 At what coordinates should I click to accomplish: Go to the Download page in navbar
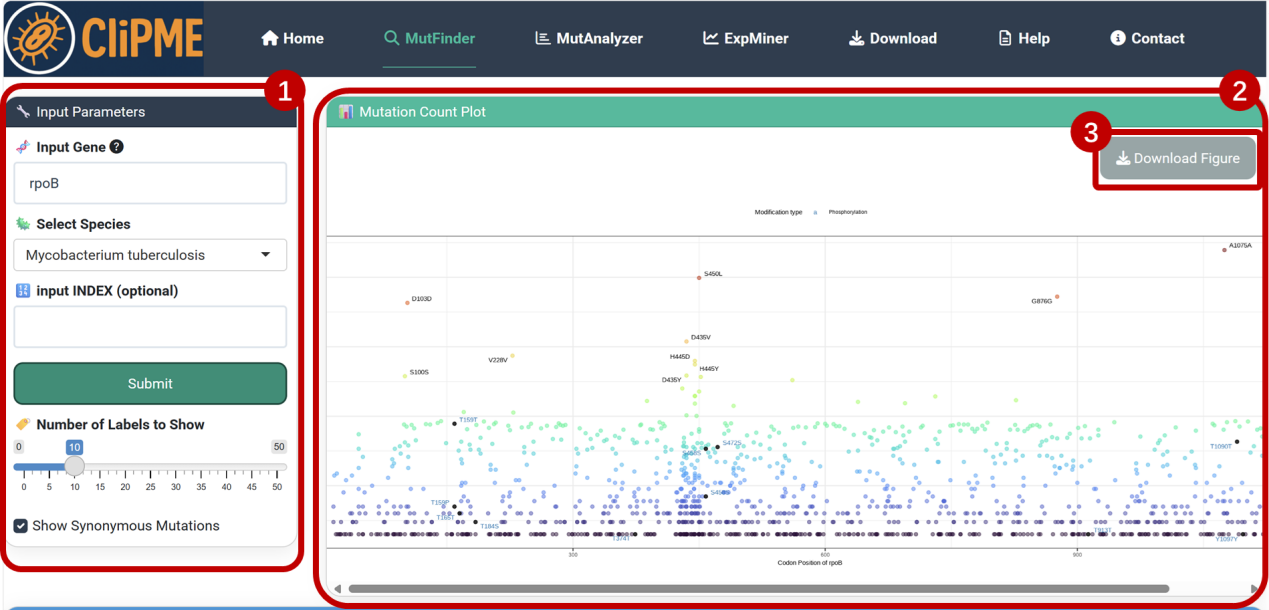(x=892, y=38)
